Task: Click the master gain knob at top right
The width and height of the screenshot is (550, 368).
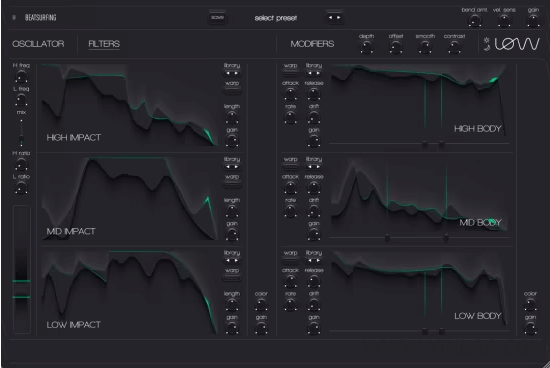Action: 533,21
